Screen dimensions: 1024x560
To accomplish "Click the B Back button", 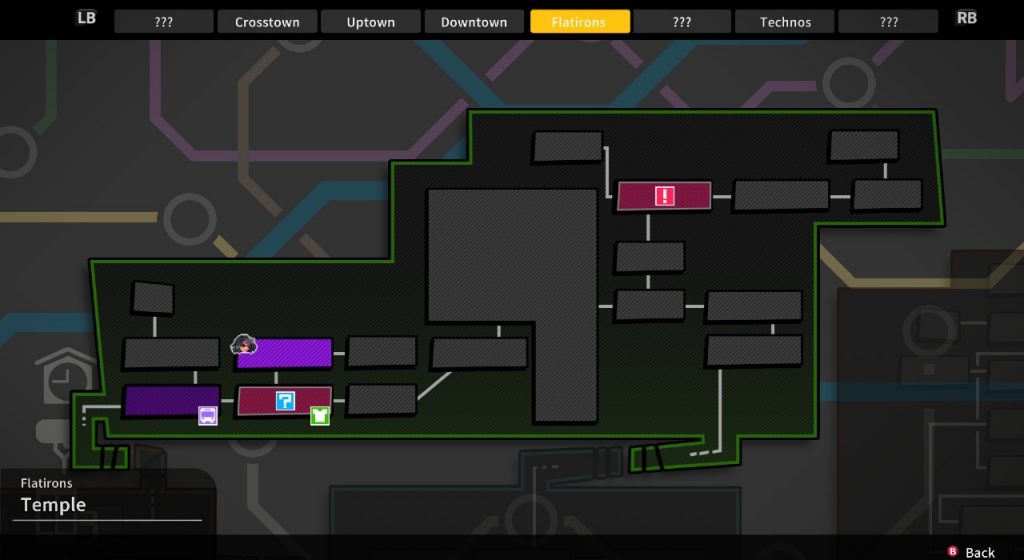I will (971, 552).
